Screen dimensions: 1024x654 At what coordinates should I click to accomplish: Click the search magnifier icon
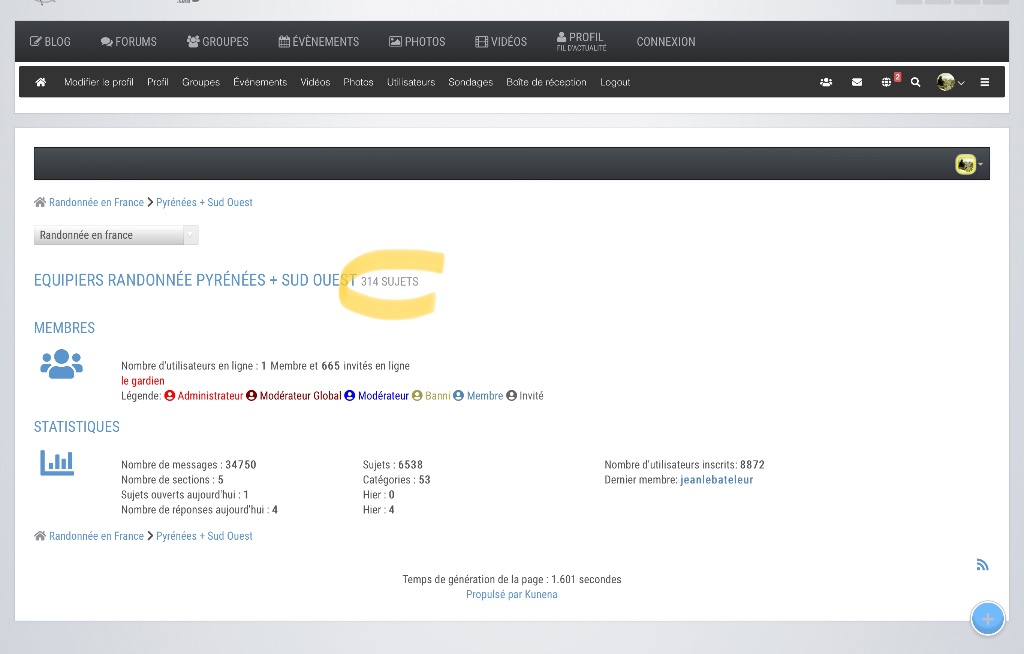(x=915, y=82)
